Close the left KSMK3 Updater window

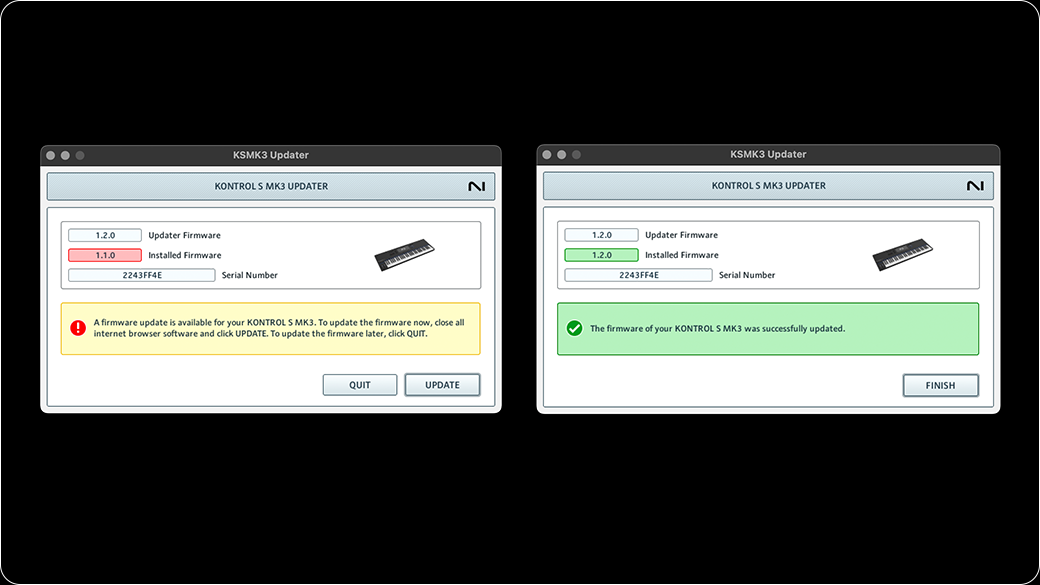coord(50,155)
